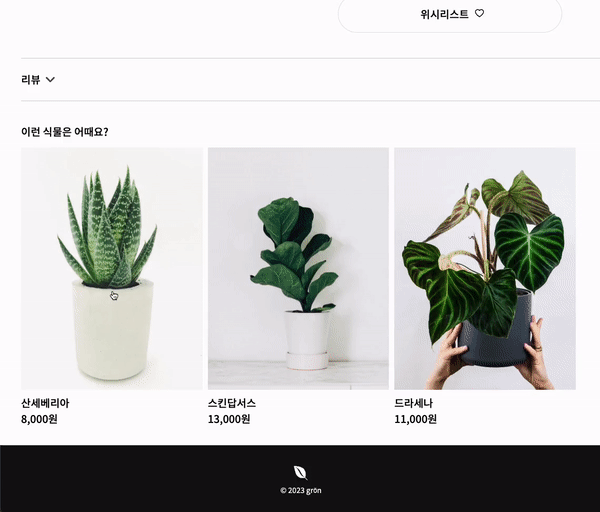Image resolution: width=600 pixels, height=512 pixels.
Task: Click the heart icon next to 위시리스트
Action: (479, 13)
